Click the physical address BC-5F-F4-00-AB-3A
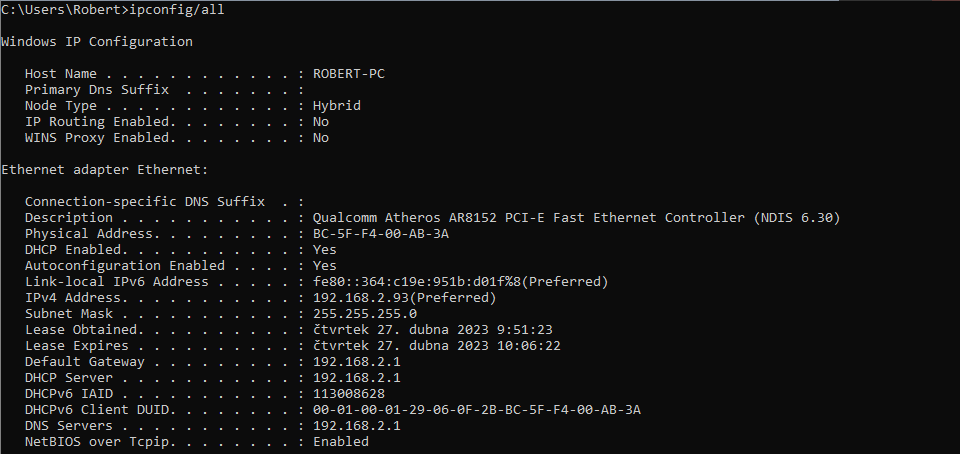The image size is (960, 454). click(x=380, y=234)
